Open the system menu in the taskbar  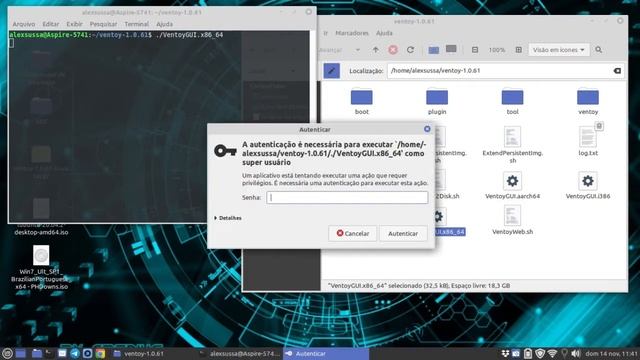coord(7,353)
